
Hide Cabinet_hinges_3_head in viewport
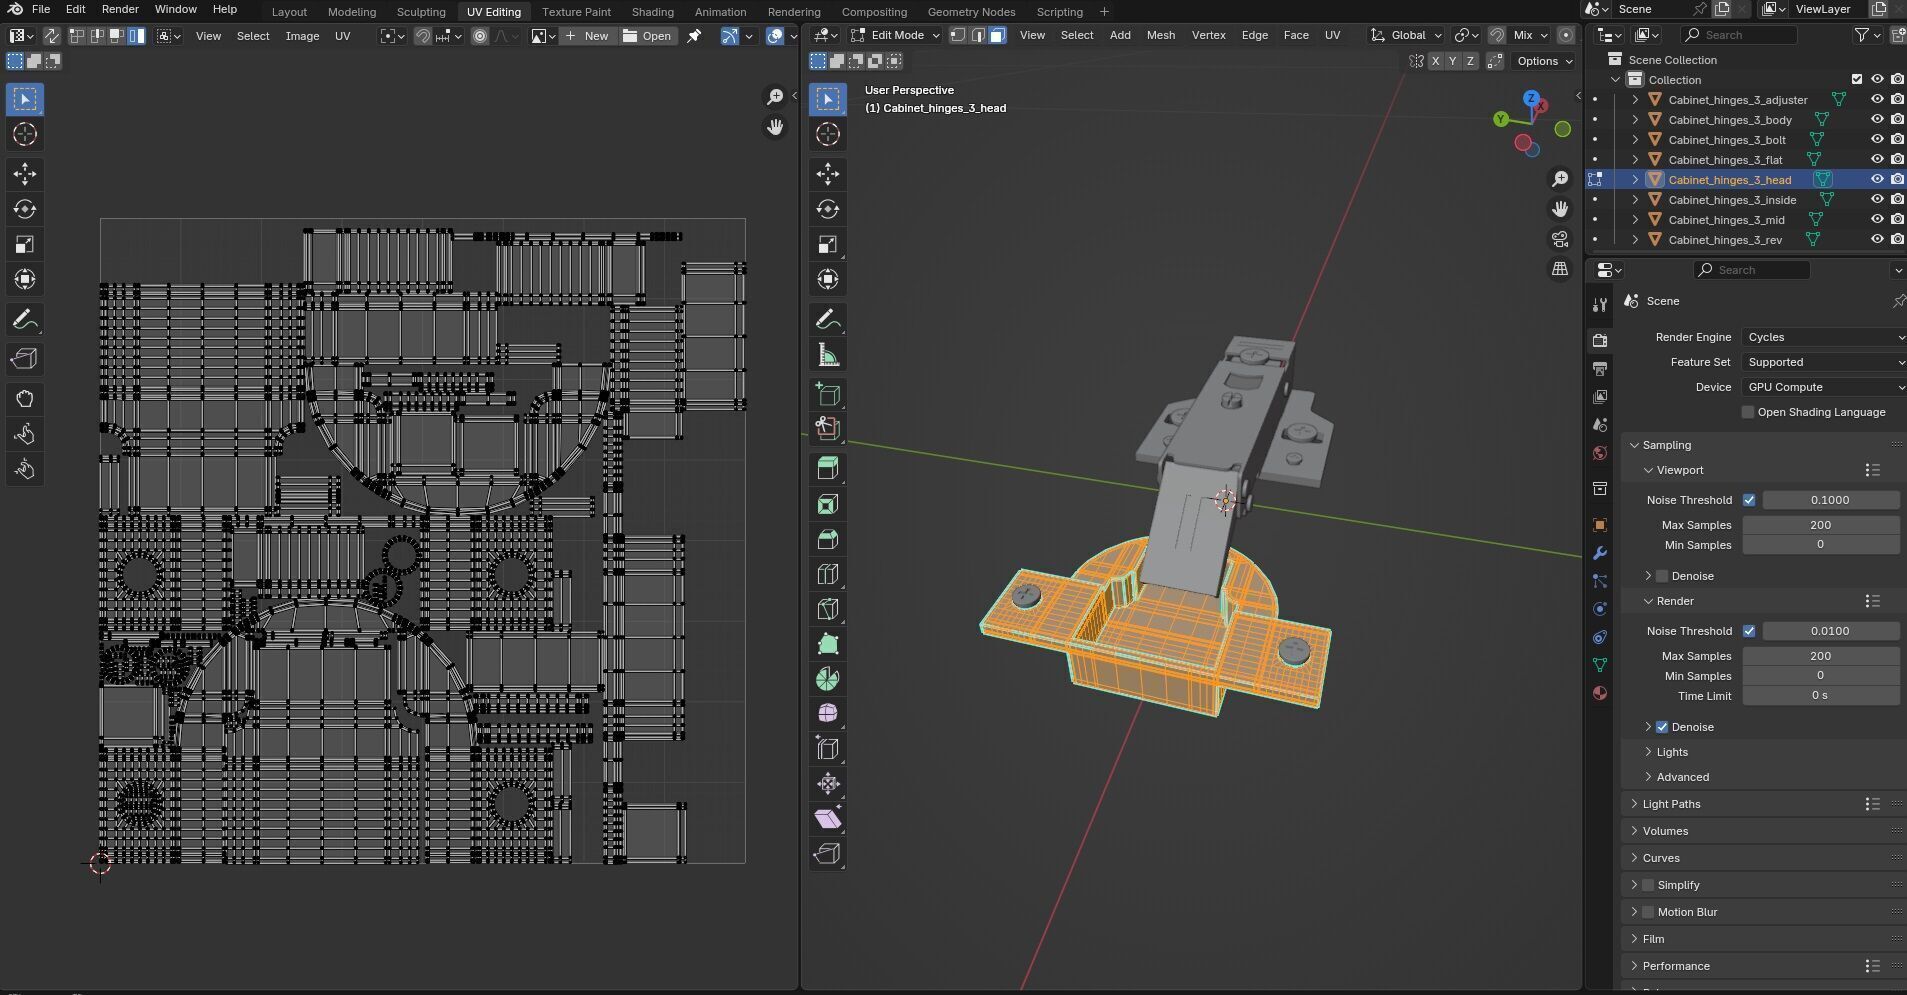click(1877, 180)
